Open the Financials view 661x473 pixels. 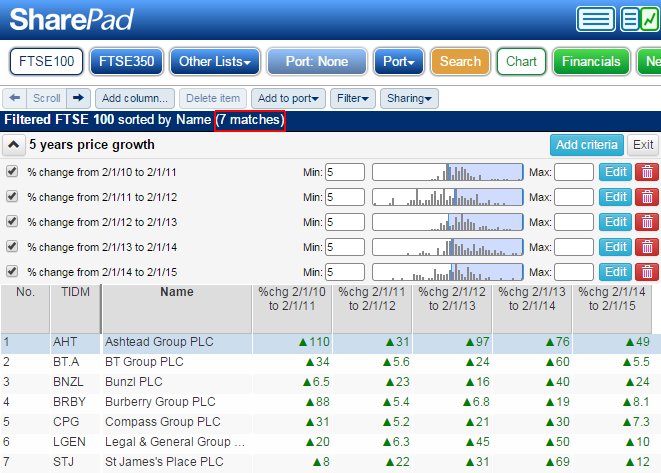(x=591, y=62)
